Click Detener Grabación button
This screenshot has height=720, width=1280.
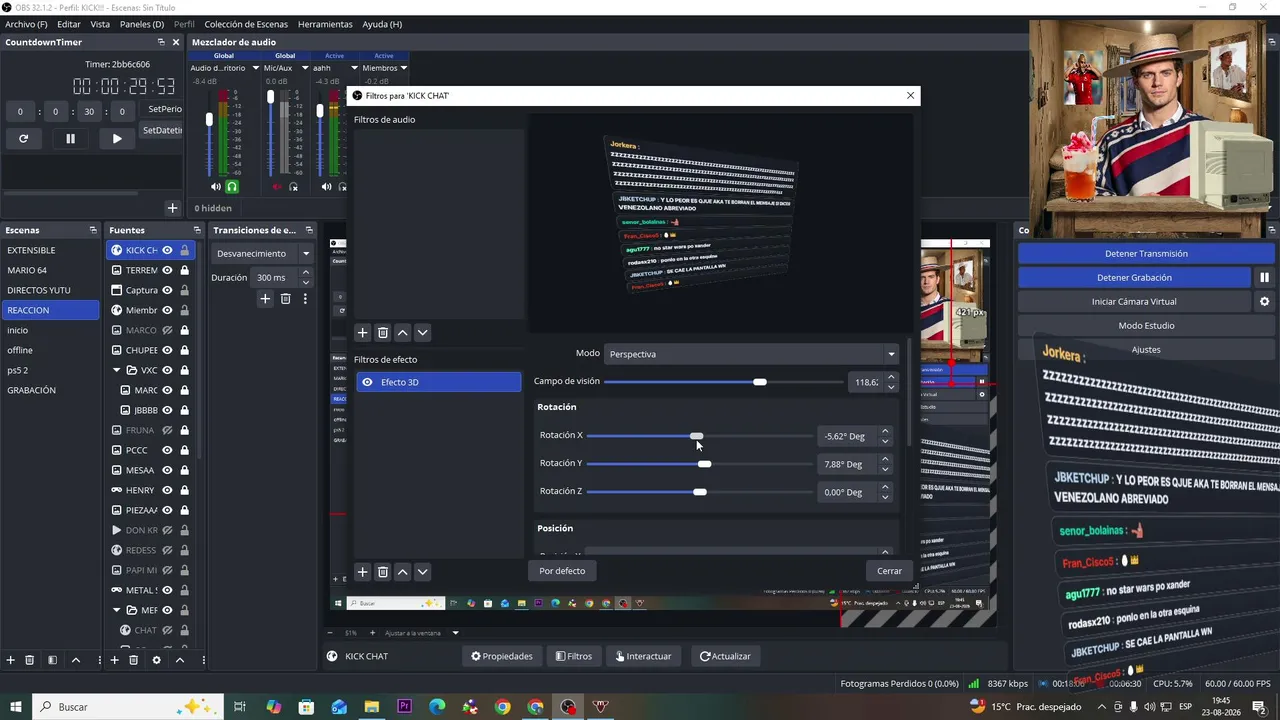click(x=1134, y=278)
